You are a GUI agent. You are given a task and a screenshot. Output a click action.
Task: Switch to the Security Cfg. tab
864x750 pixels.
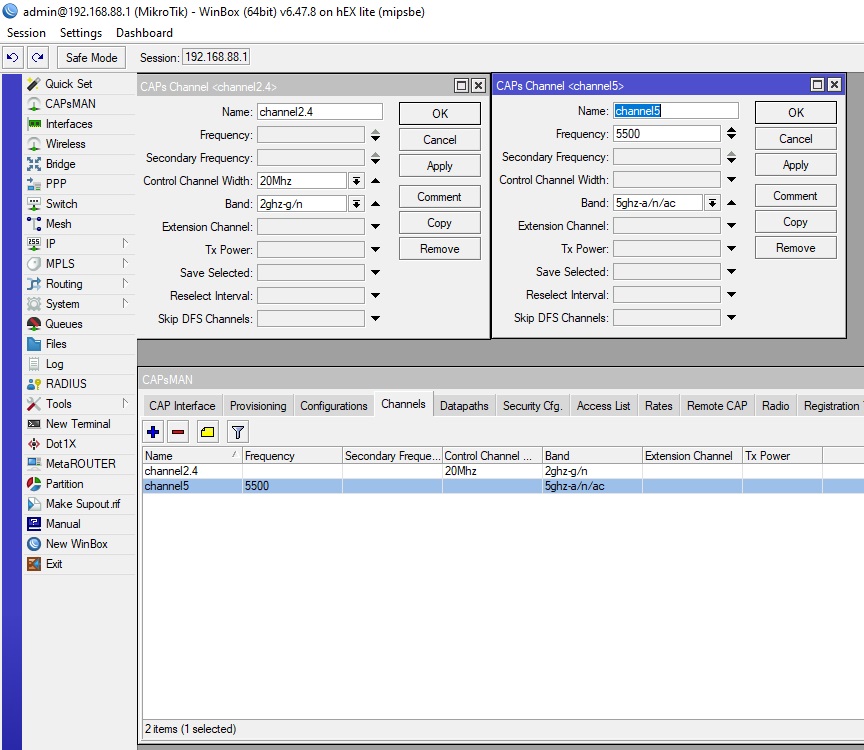tap(532, 406)
